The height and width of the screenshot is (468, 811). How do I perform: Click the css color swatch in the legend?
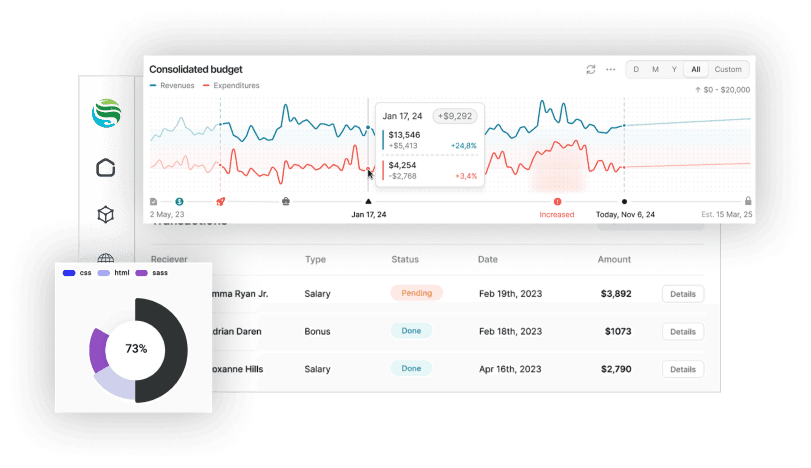point(68,273)
